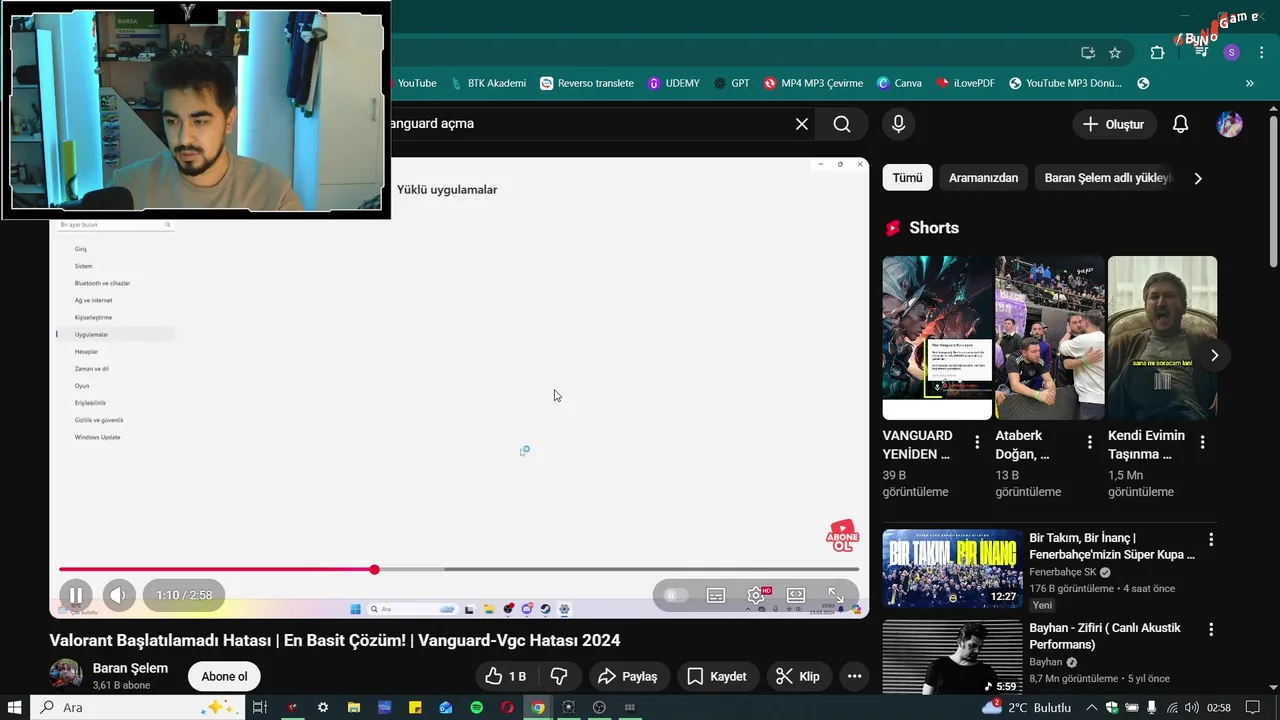Open Chrome profile S avatar

click(1232, 52)
